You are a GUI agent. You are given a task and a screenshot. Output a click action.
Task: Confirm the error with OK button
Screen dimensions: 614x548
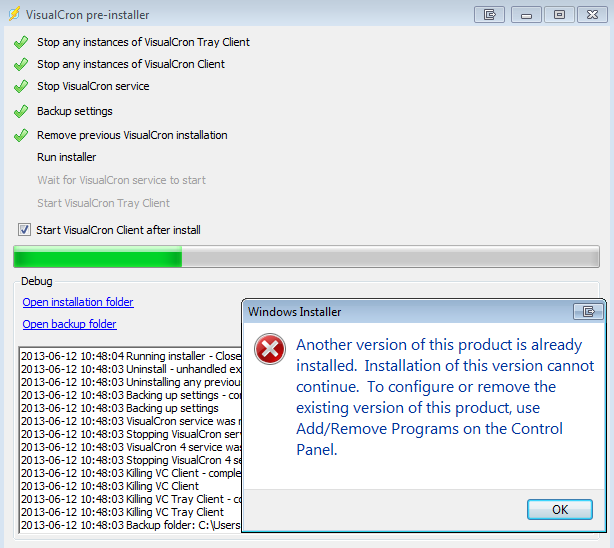560,509
